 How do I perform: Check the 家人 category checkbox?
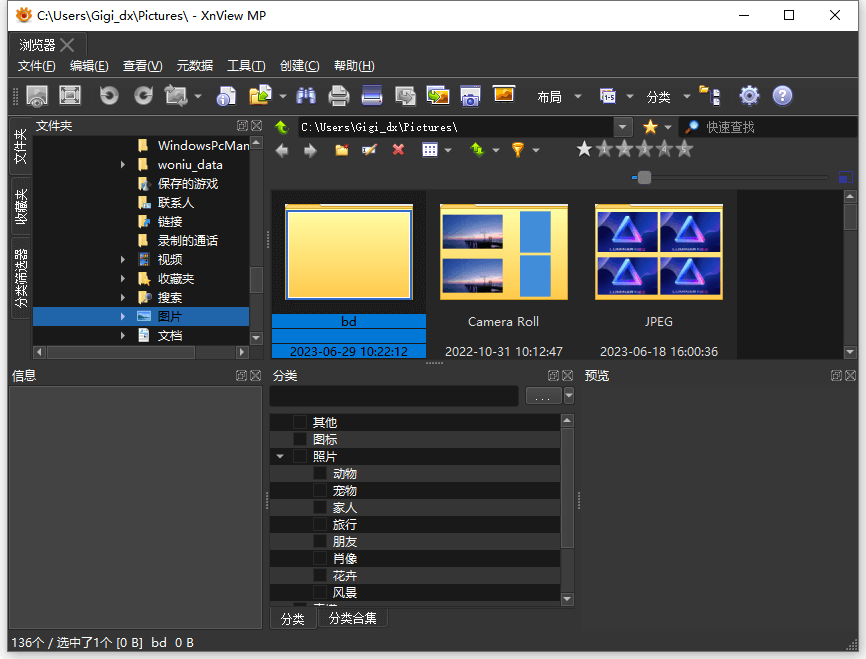pos(320,507)
